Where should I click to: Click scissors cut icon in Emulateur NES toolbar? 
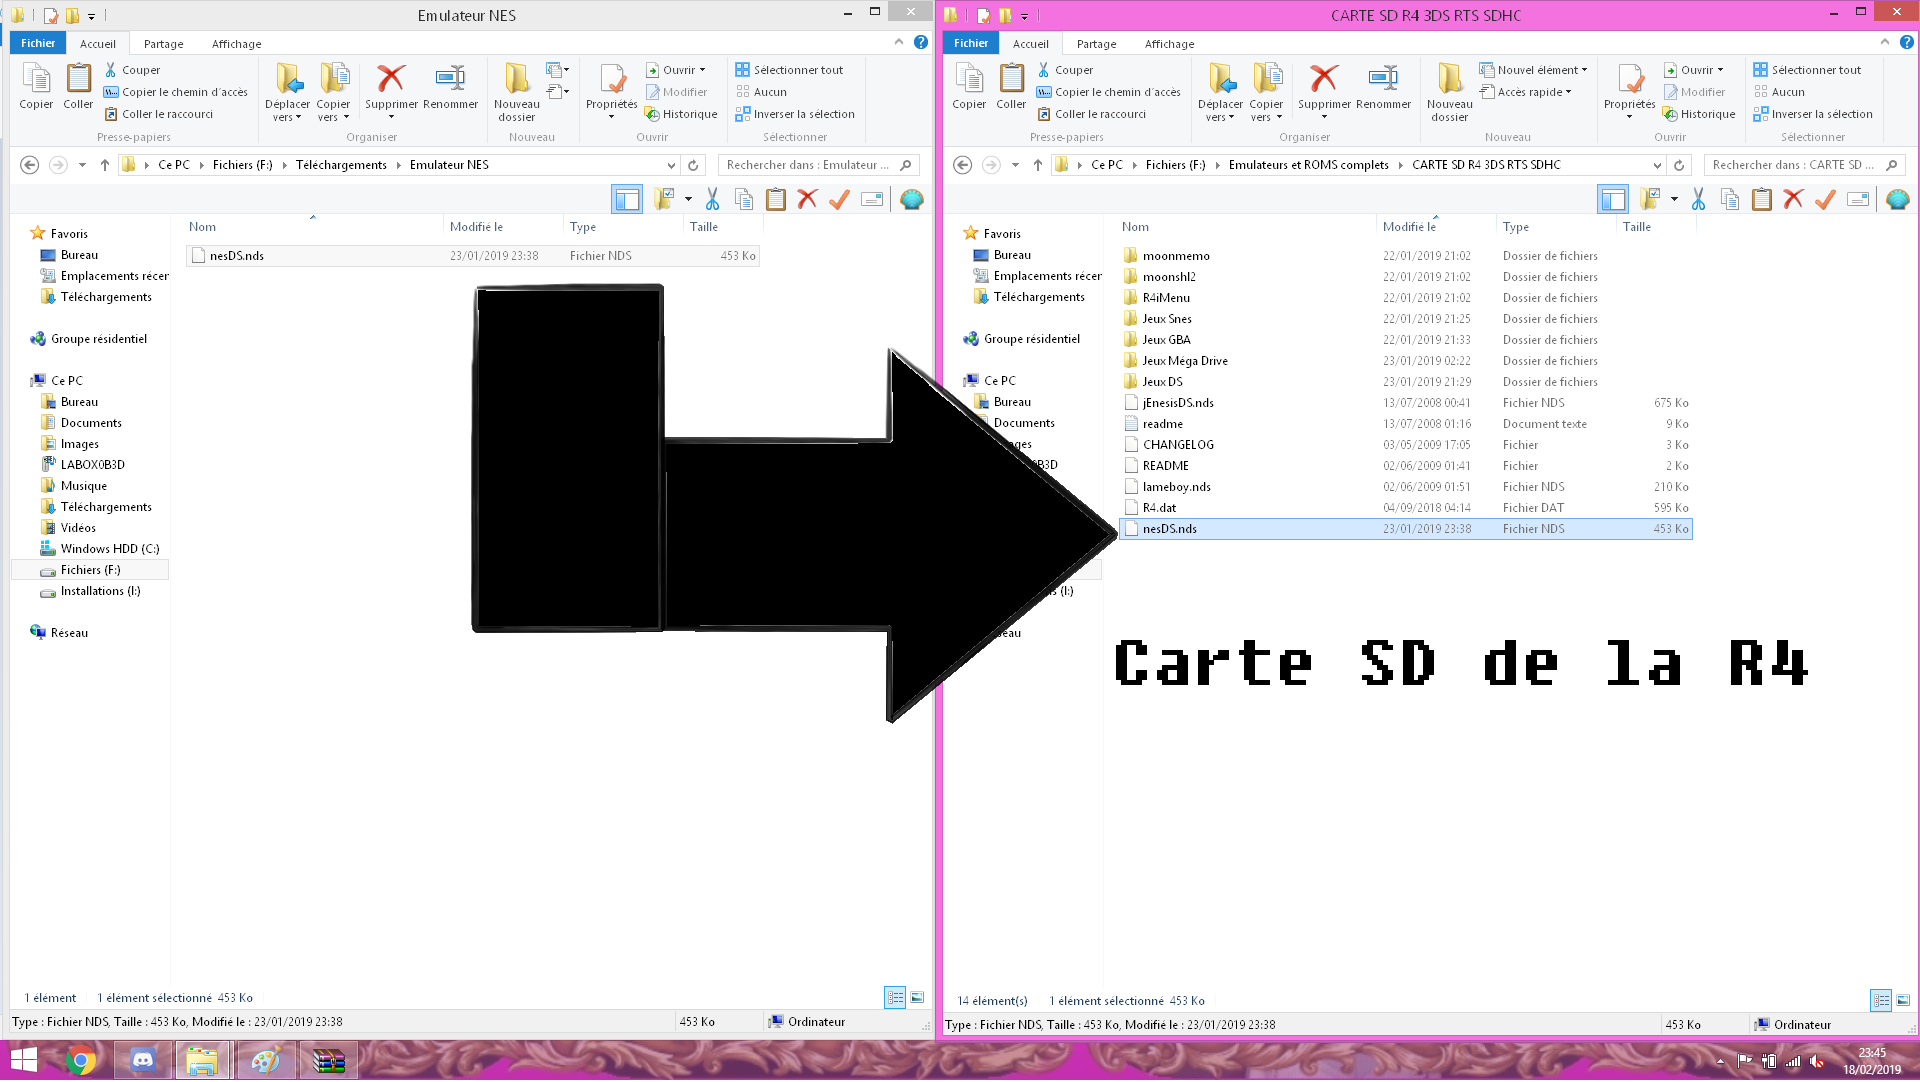tap(712, 199)
